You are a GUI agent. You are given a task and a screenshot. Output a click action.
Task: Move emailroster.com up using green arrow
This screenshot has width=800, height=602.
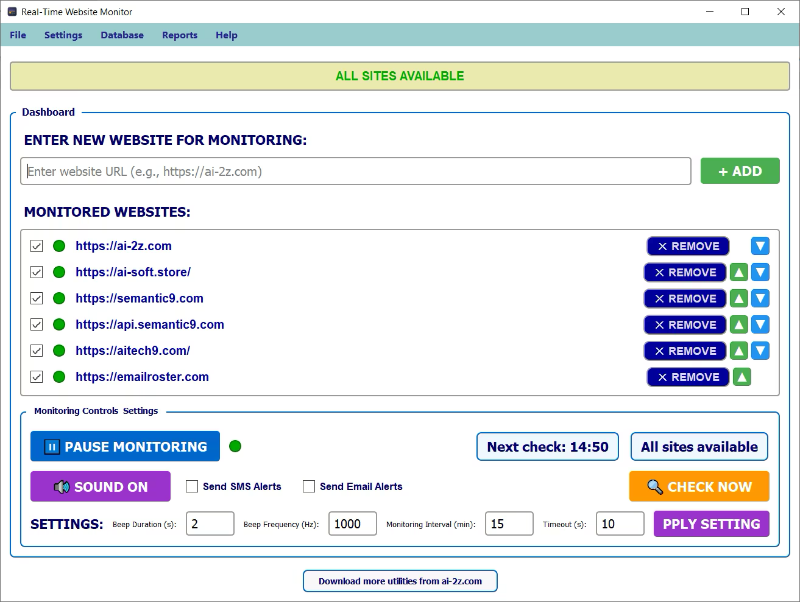(x=742, y=377)
